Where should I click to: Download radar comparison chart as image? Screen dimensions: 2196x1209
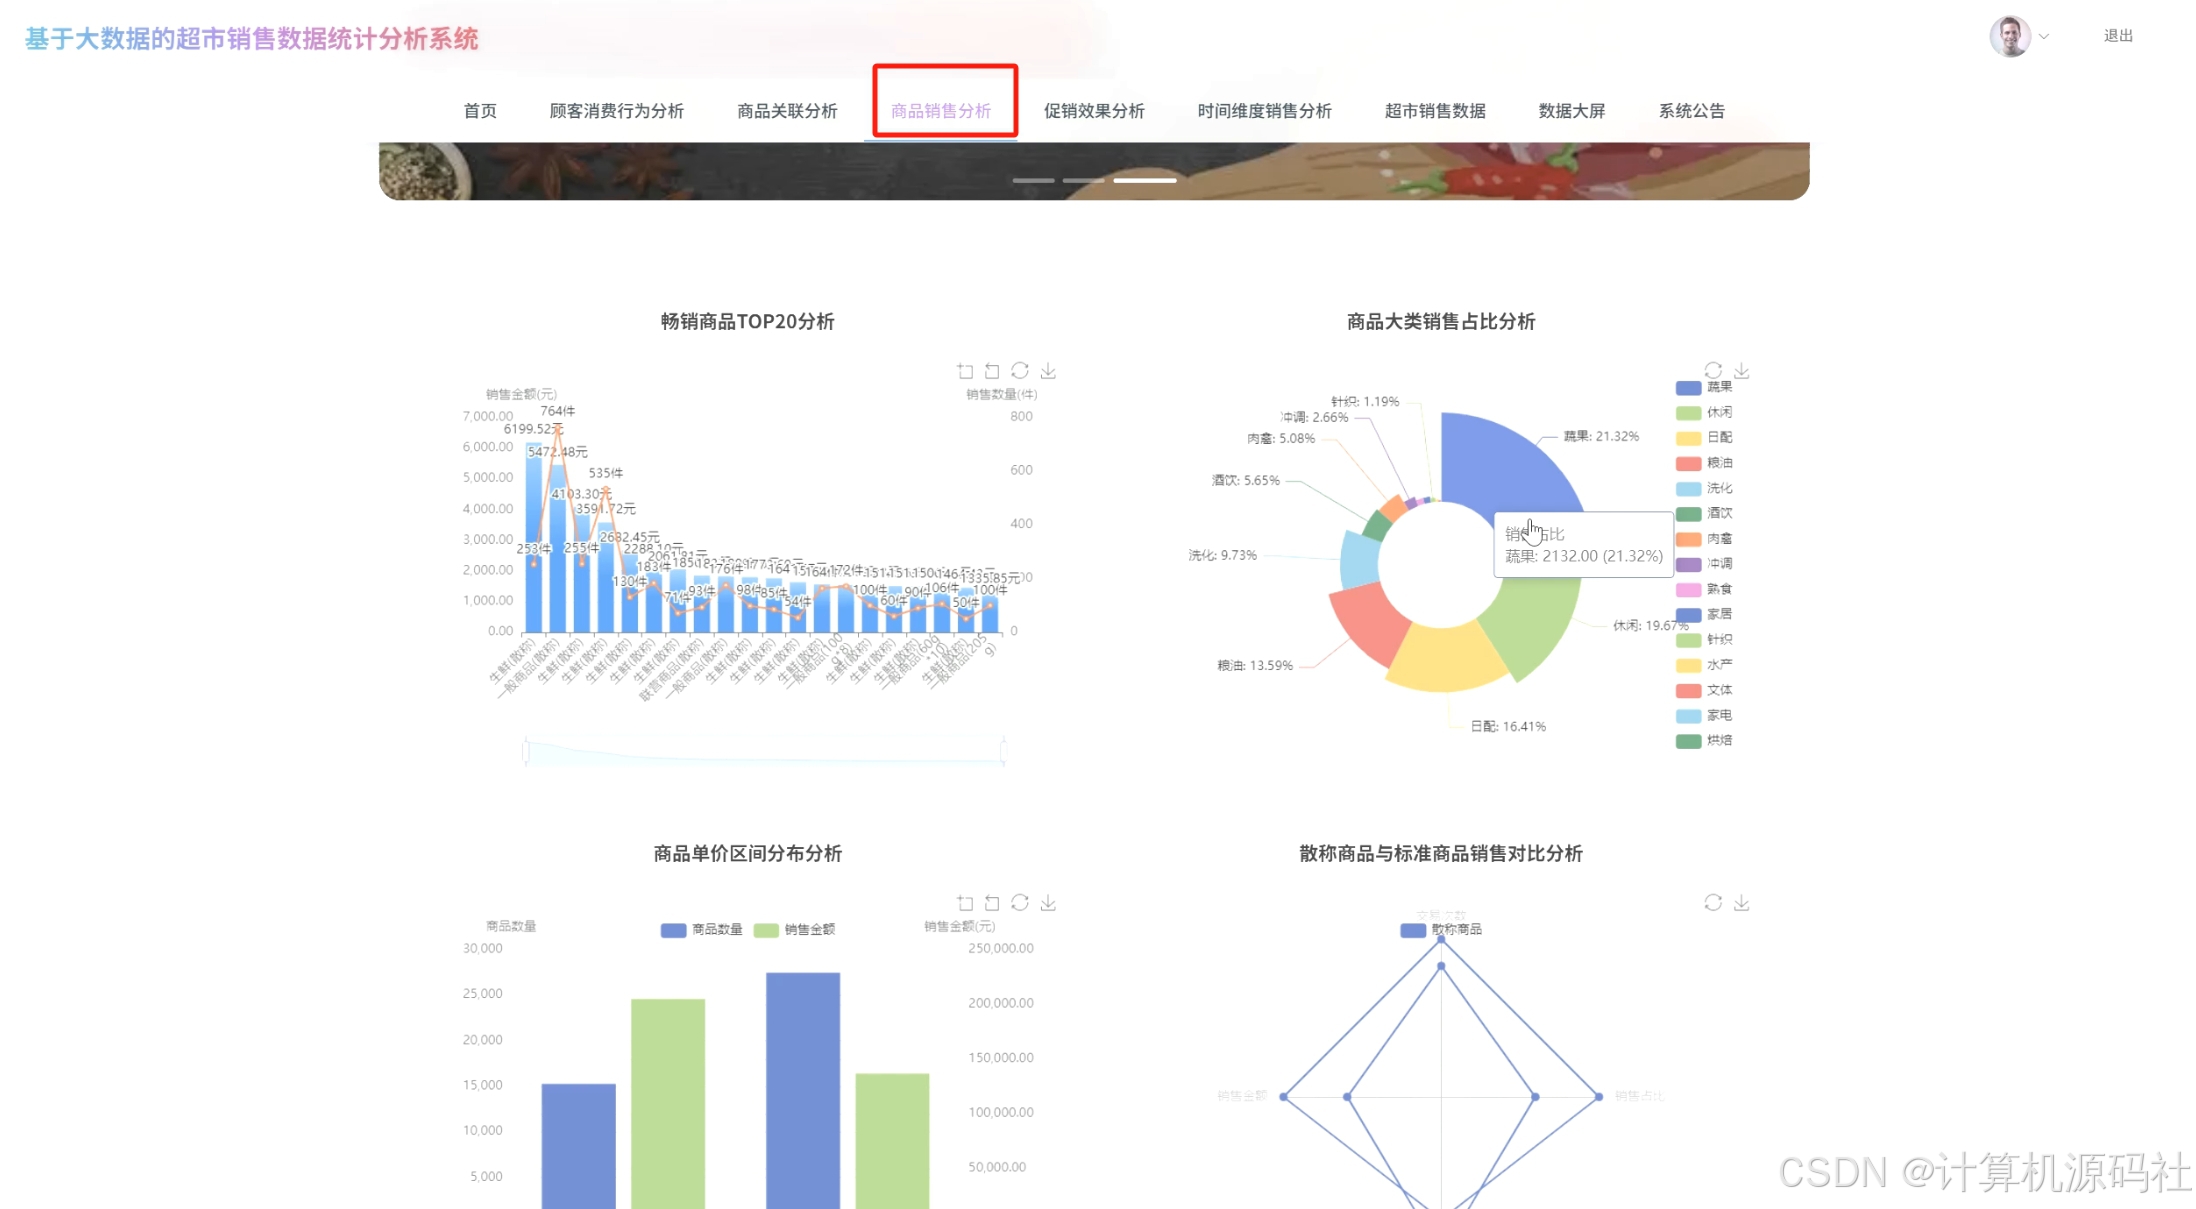click(x=1741, y=903)
